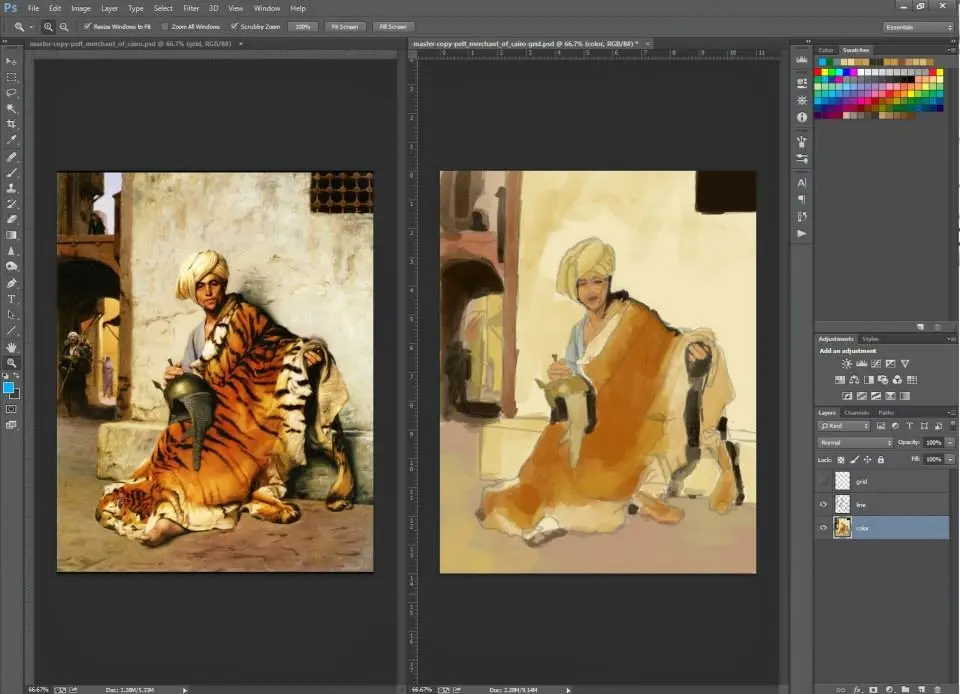Select the Pen tool
The height and width of the screenshot is (694, 960).
click(x=11, y=283)
